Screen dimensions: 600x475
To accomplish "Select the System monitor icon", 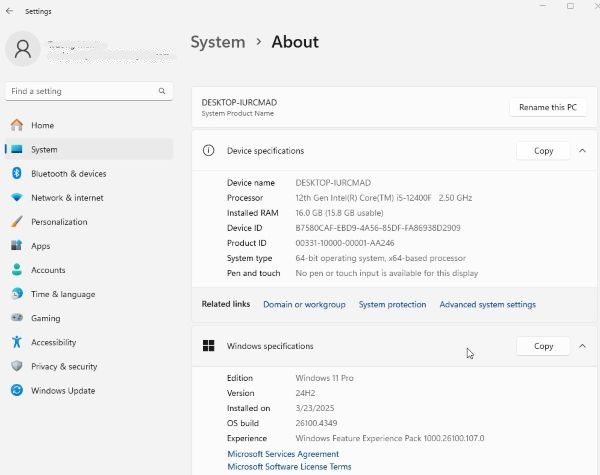I will pos(17,149).
